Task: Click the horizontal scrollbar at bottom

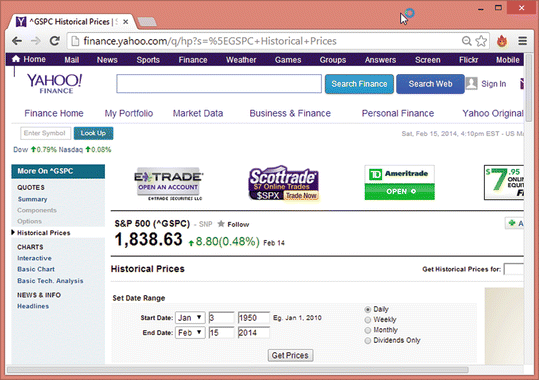Action: 238,370
